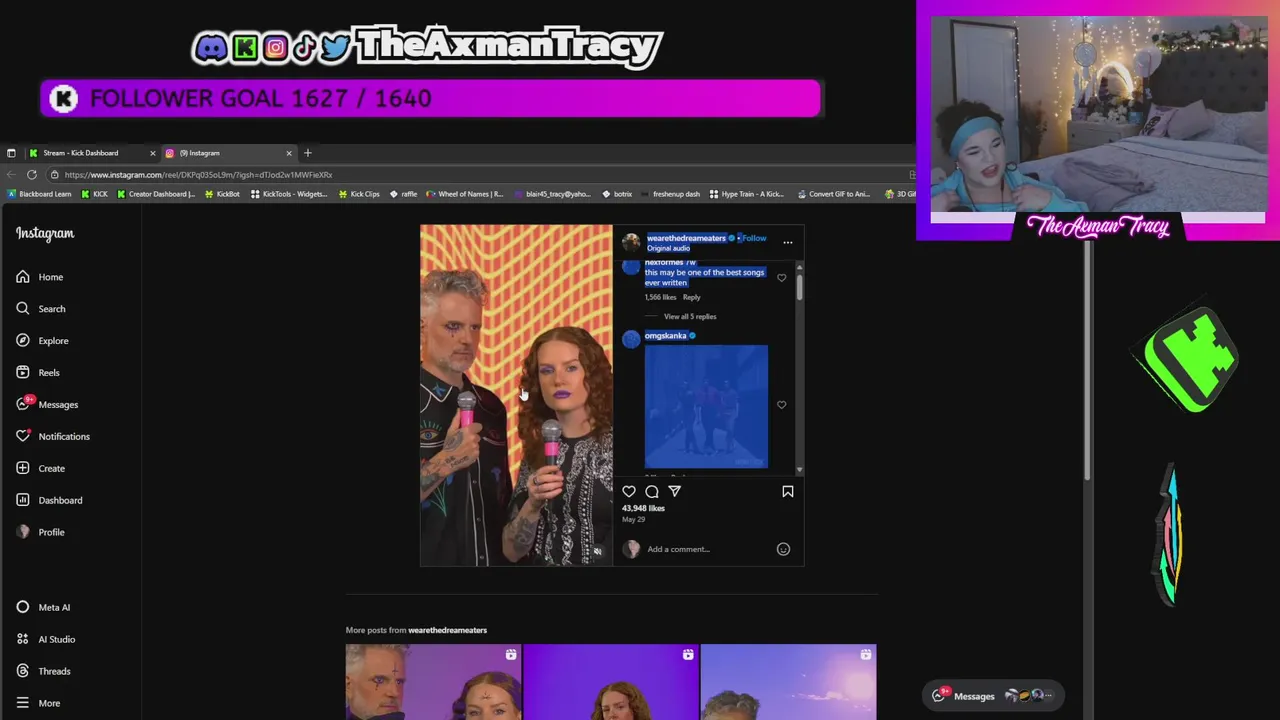Open Instagram Search panel

click(41, 309)
